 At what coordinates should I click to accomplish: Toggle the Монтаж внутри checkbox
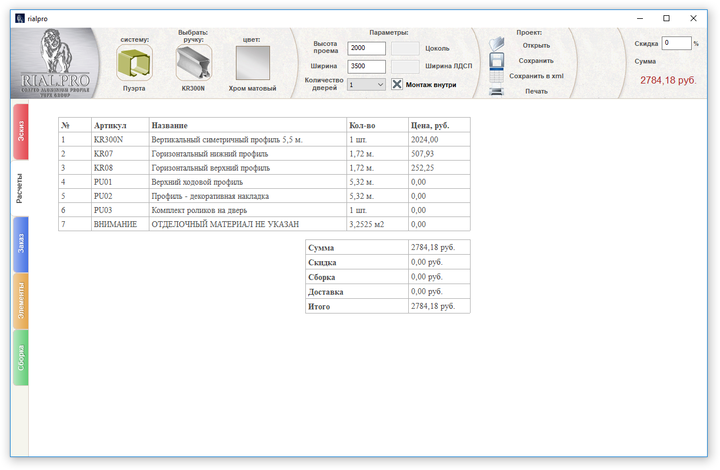coord(397,85)
